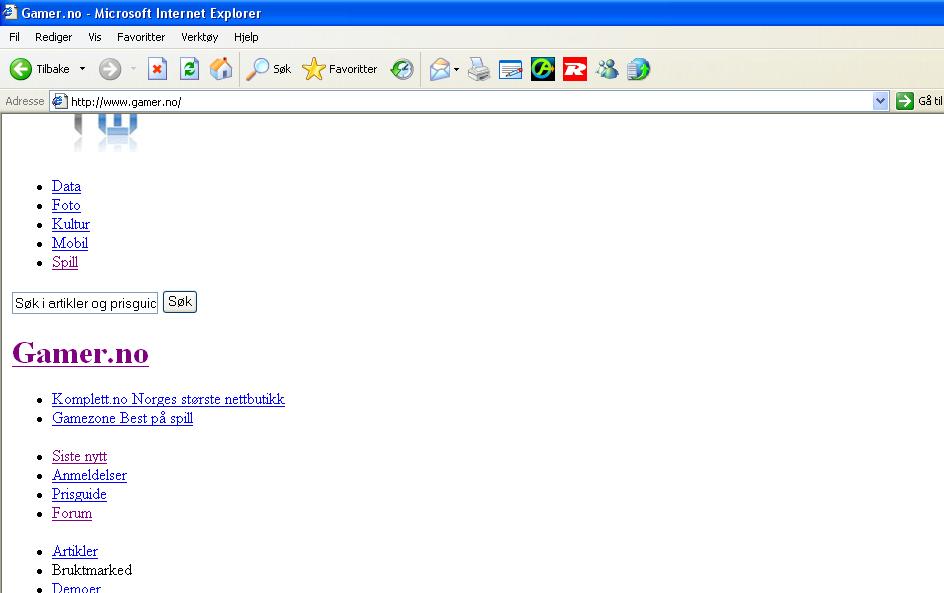The height and width of the screenshot is (593, 944).
Task: Click the Artikler link
Action: point(75,551)
